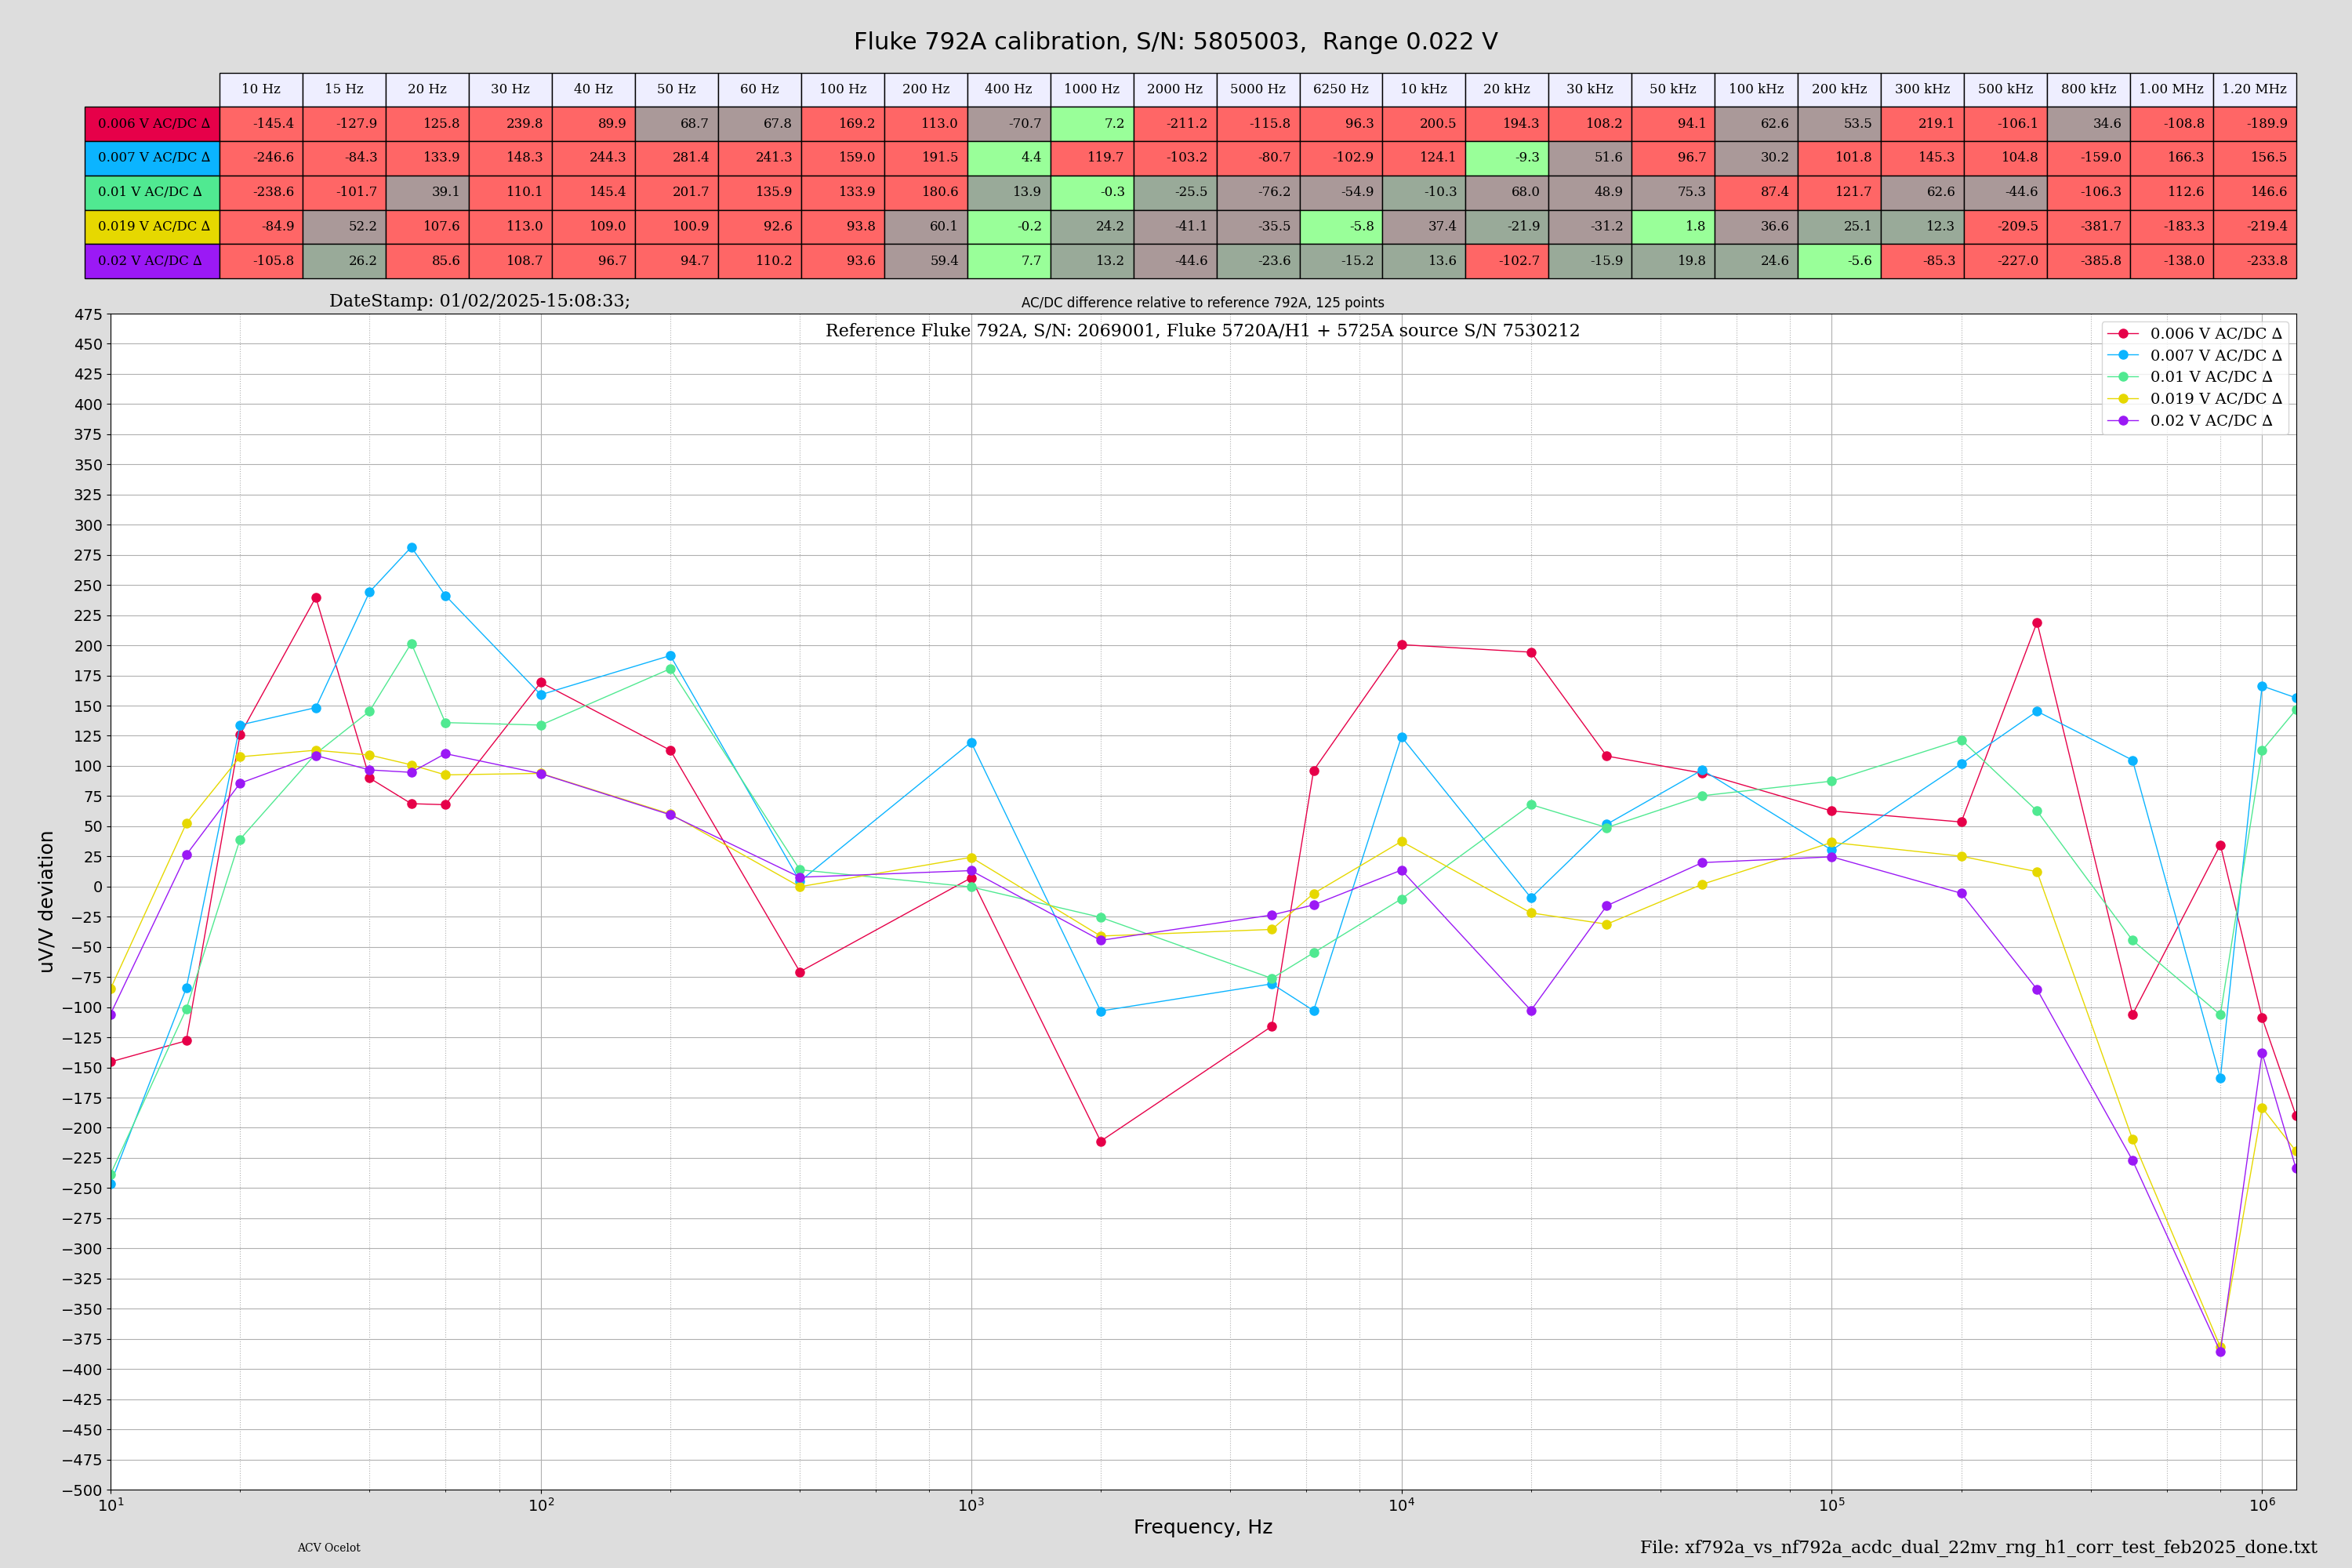
Task: Click the purple 0.02 V AC/DC Δ table row label
Action: point(152,261)
